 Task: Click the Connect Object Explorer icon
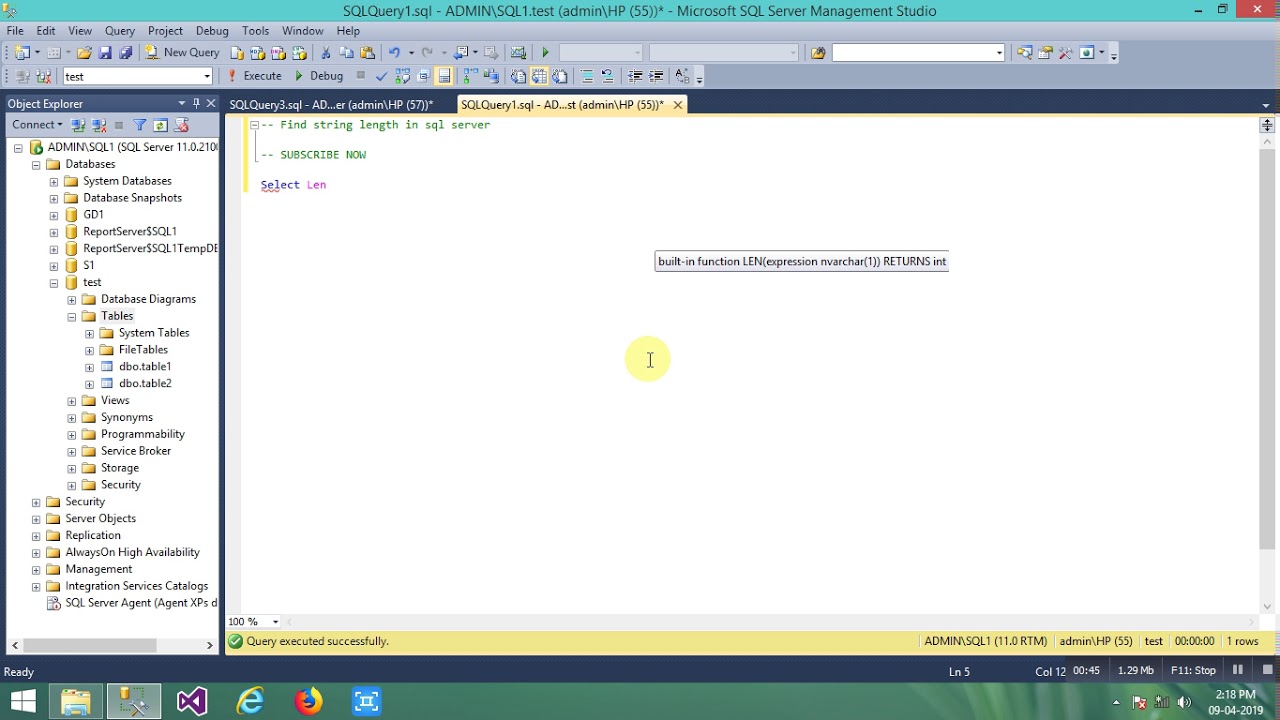(x=78, y=125)
